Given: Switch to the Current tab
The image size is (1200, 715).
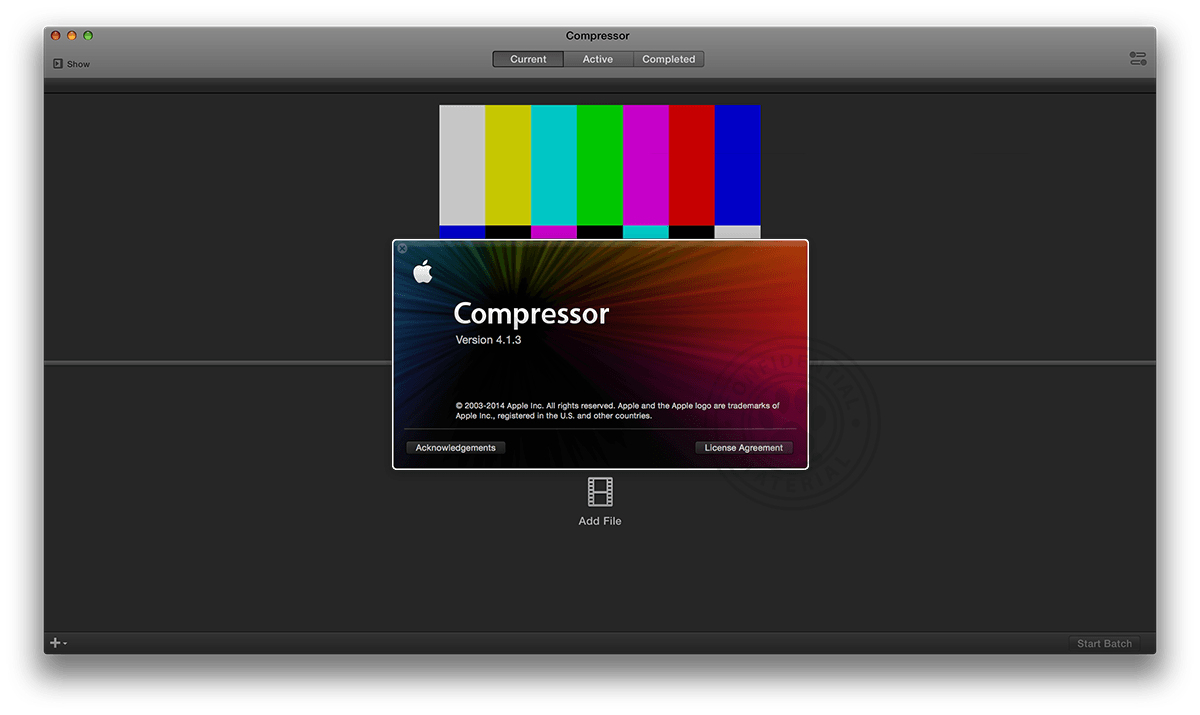Looking at the screenshot, I should click(528, 59).
